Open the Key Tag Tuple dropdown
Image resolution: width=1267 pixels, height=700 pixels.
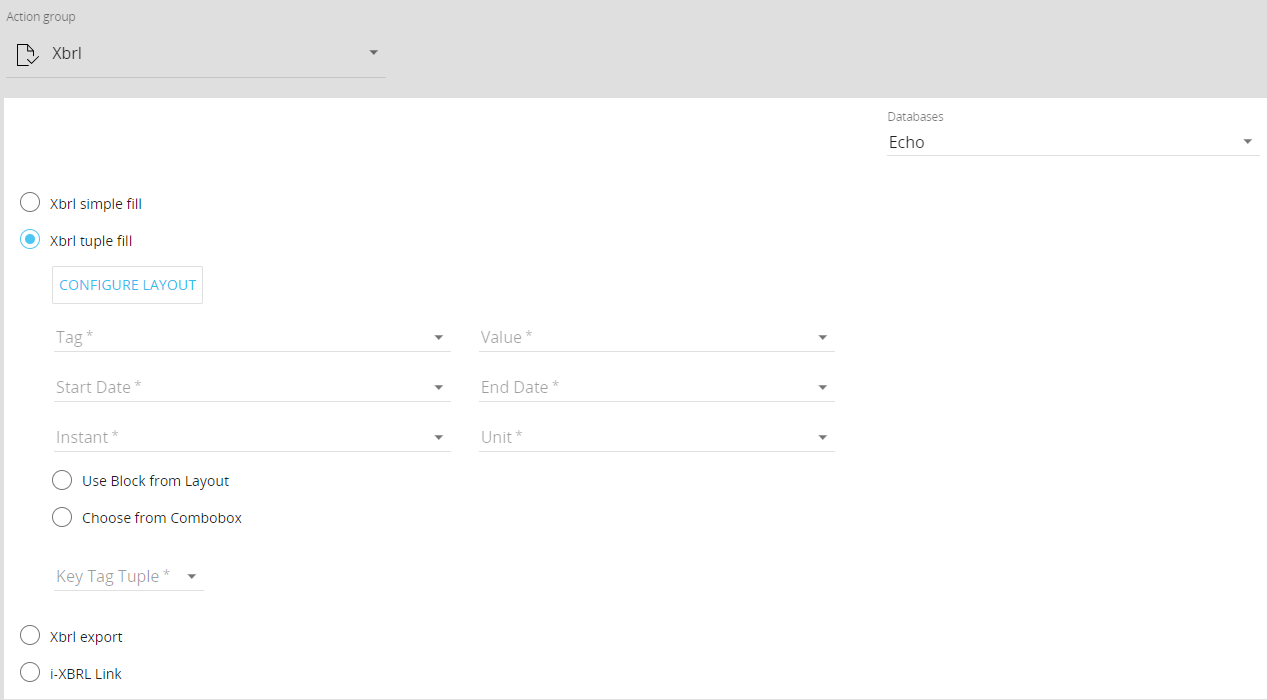(x=128, y=576)
